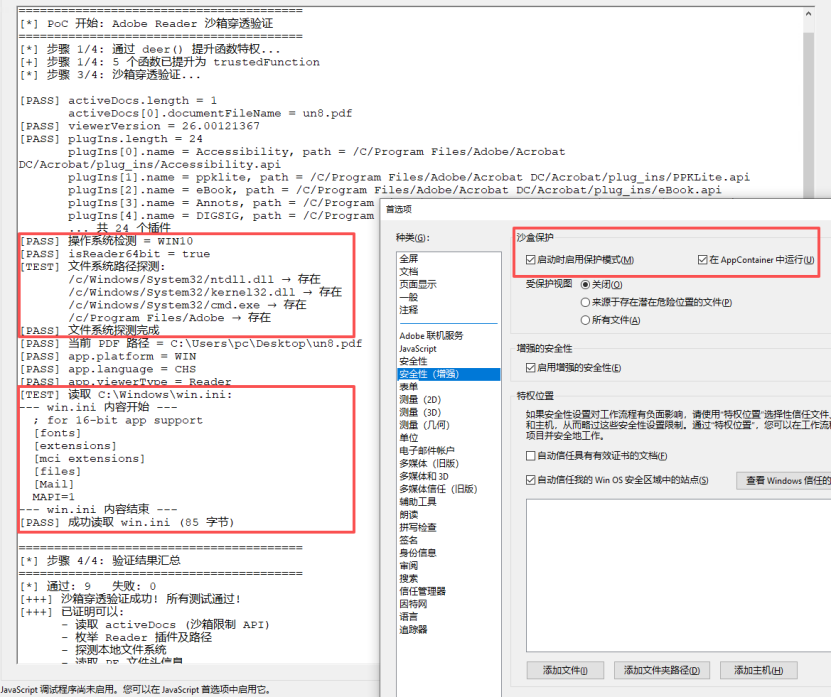Select 搜索 category

409,578
